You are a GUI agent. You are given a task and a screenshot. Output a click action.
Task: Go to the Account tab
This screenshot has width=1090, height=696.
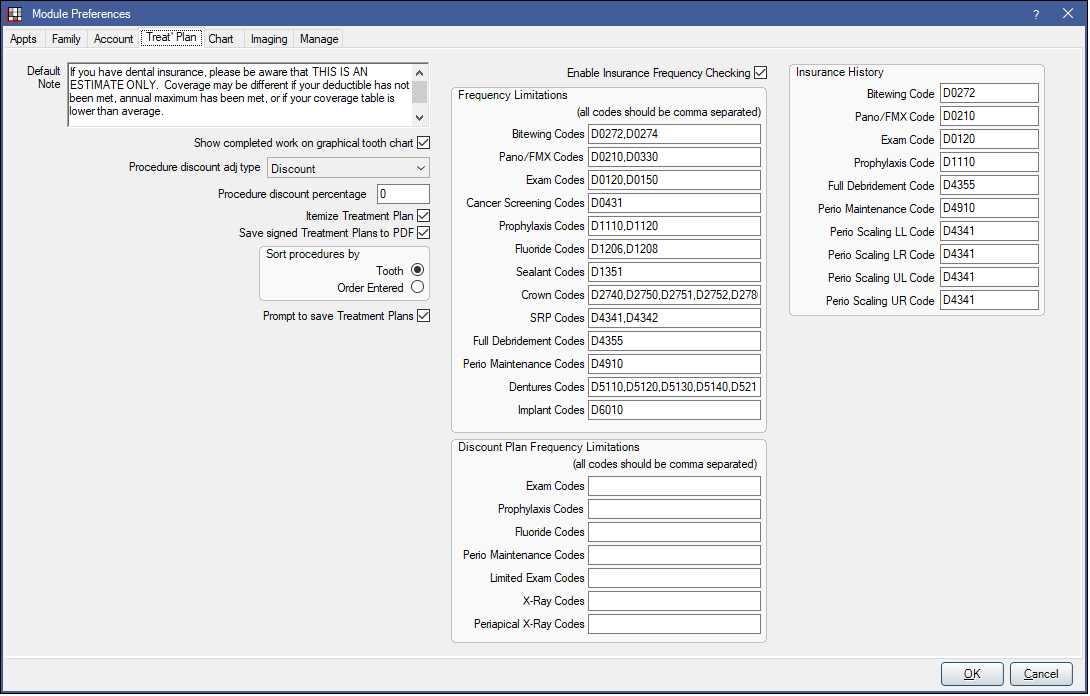[x=113, y=39]
